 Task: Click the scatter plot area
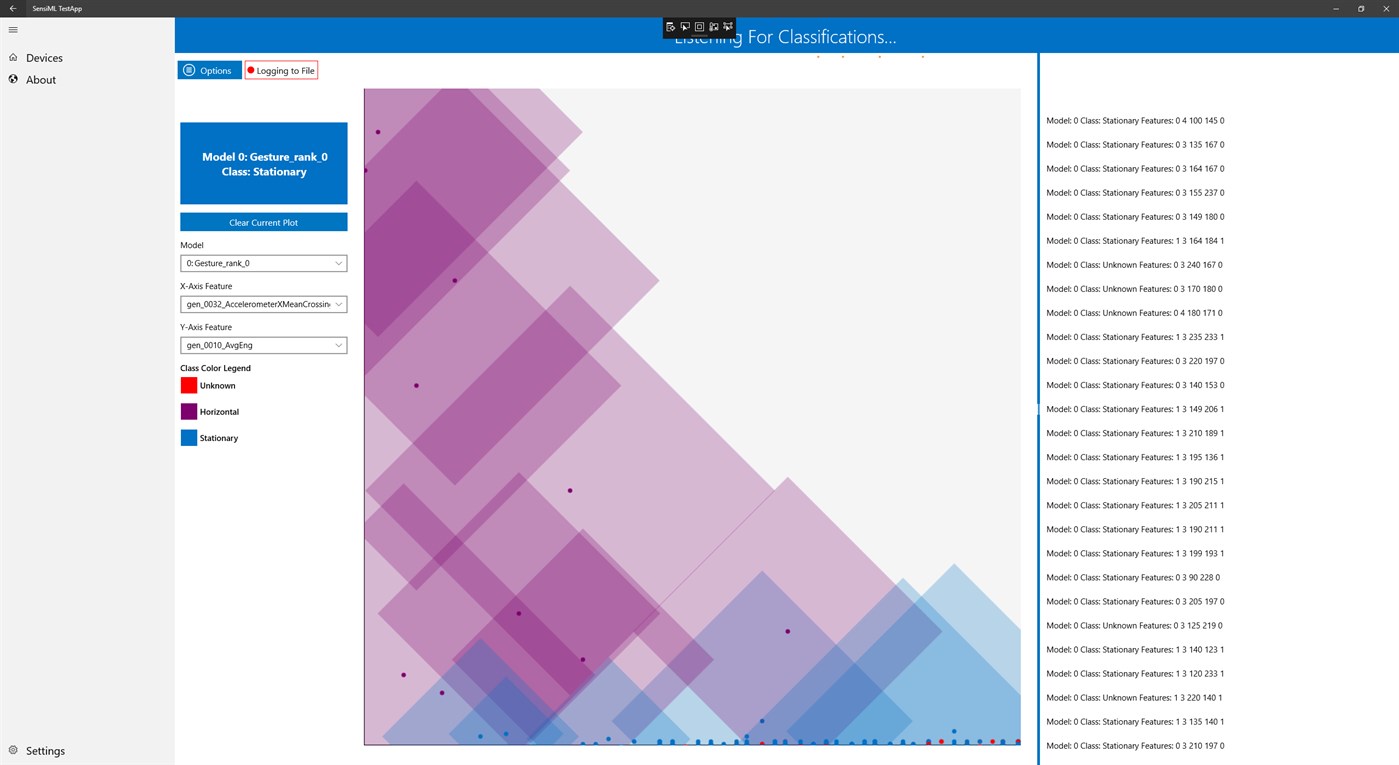692,417
